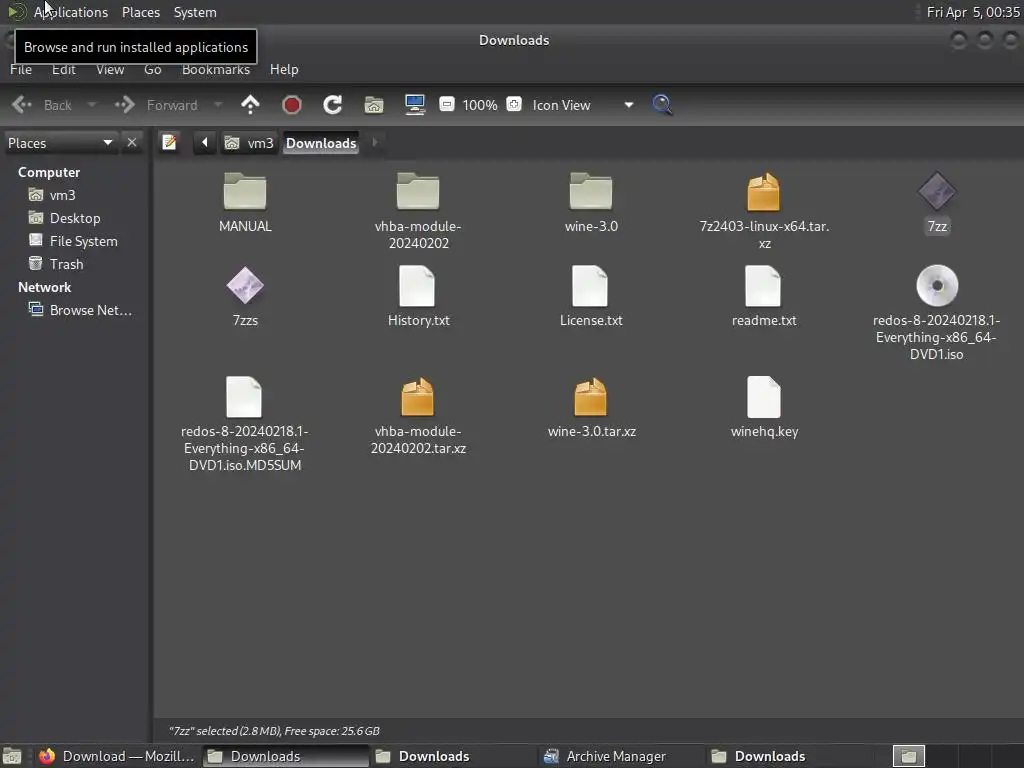
Task: Select the License.txt file
Action: pyautogui.click(x=591, y=296)
